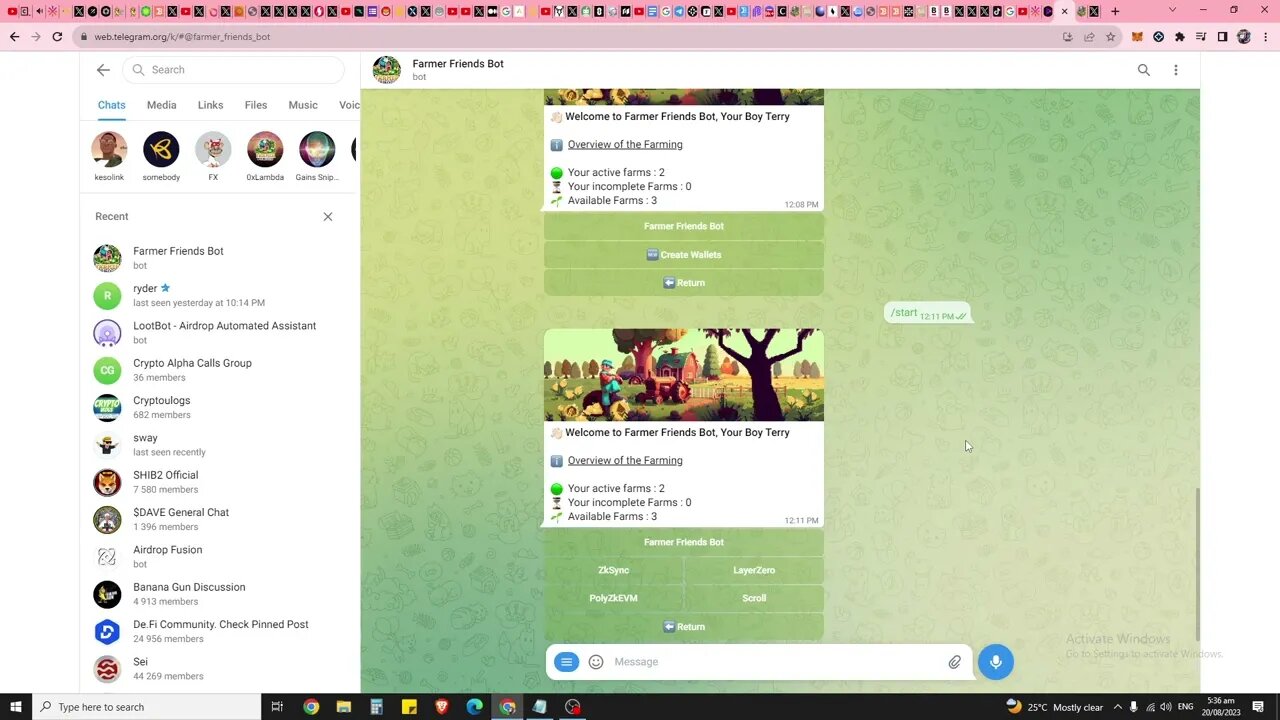Open 0xLambda contact avatar
This screenshot has width=1280, height=720.
pyautogui.click(x=265, y=150)
